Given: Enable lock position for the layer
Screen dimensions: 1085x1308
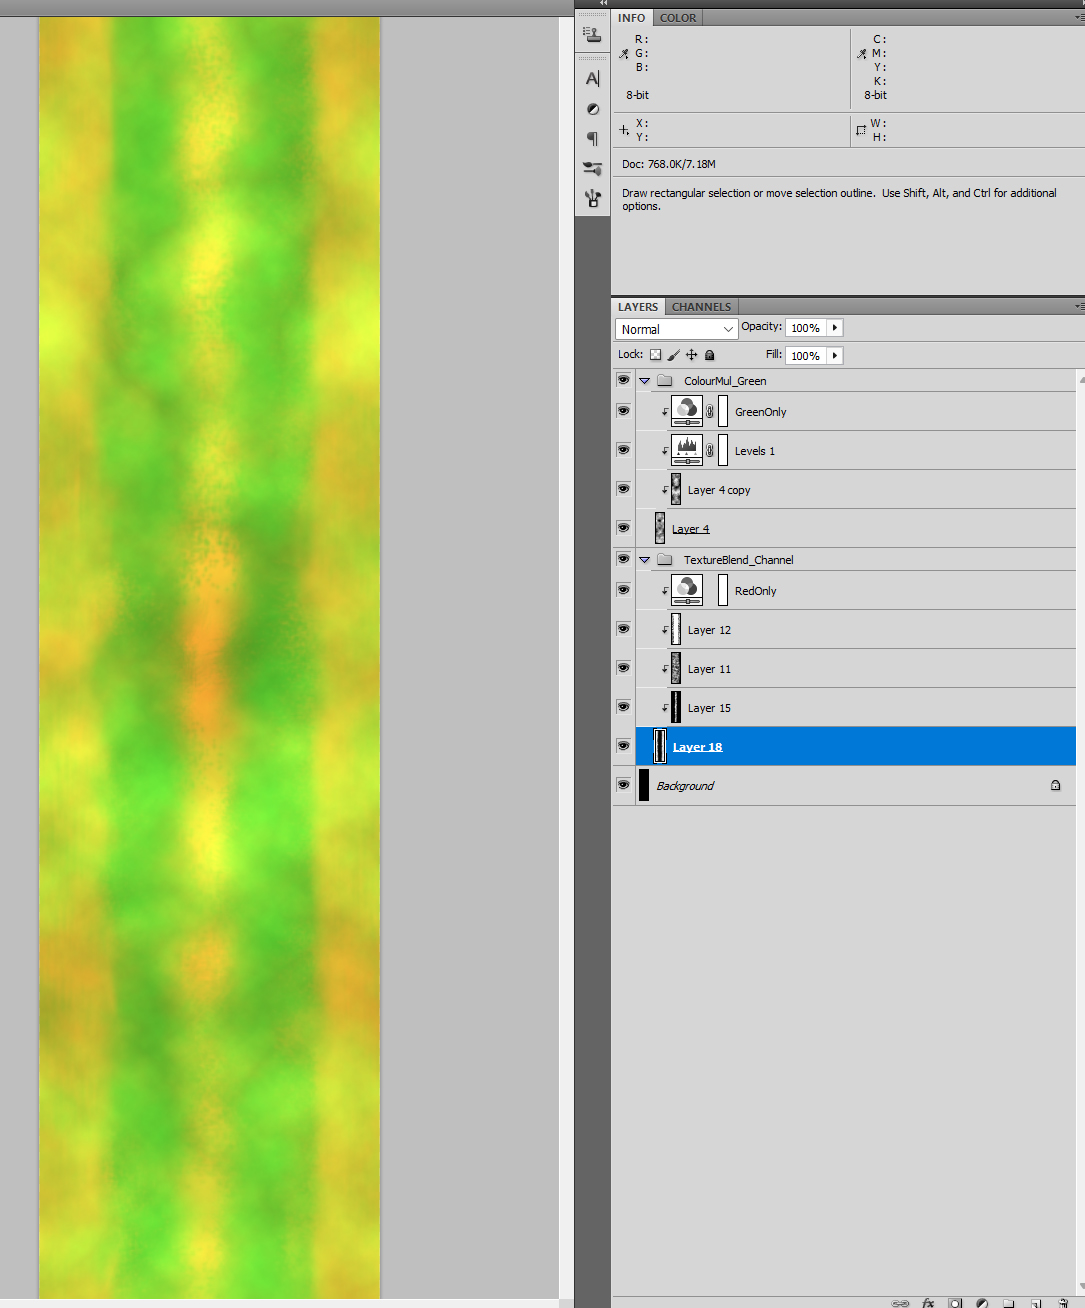Looking at the screenshot, I should [x=691, y=355].
